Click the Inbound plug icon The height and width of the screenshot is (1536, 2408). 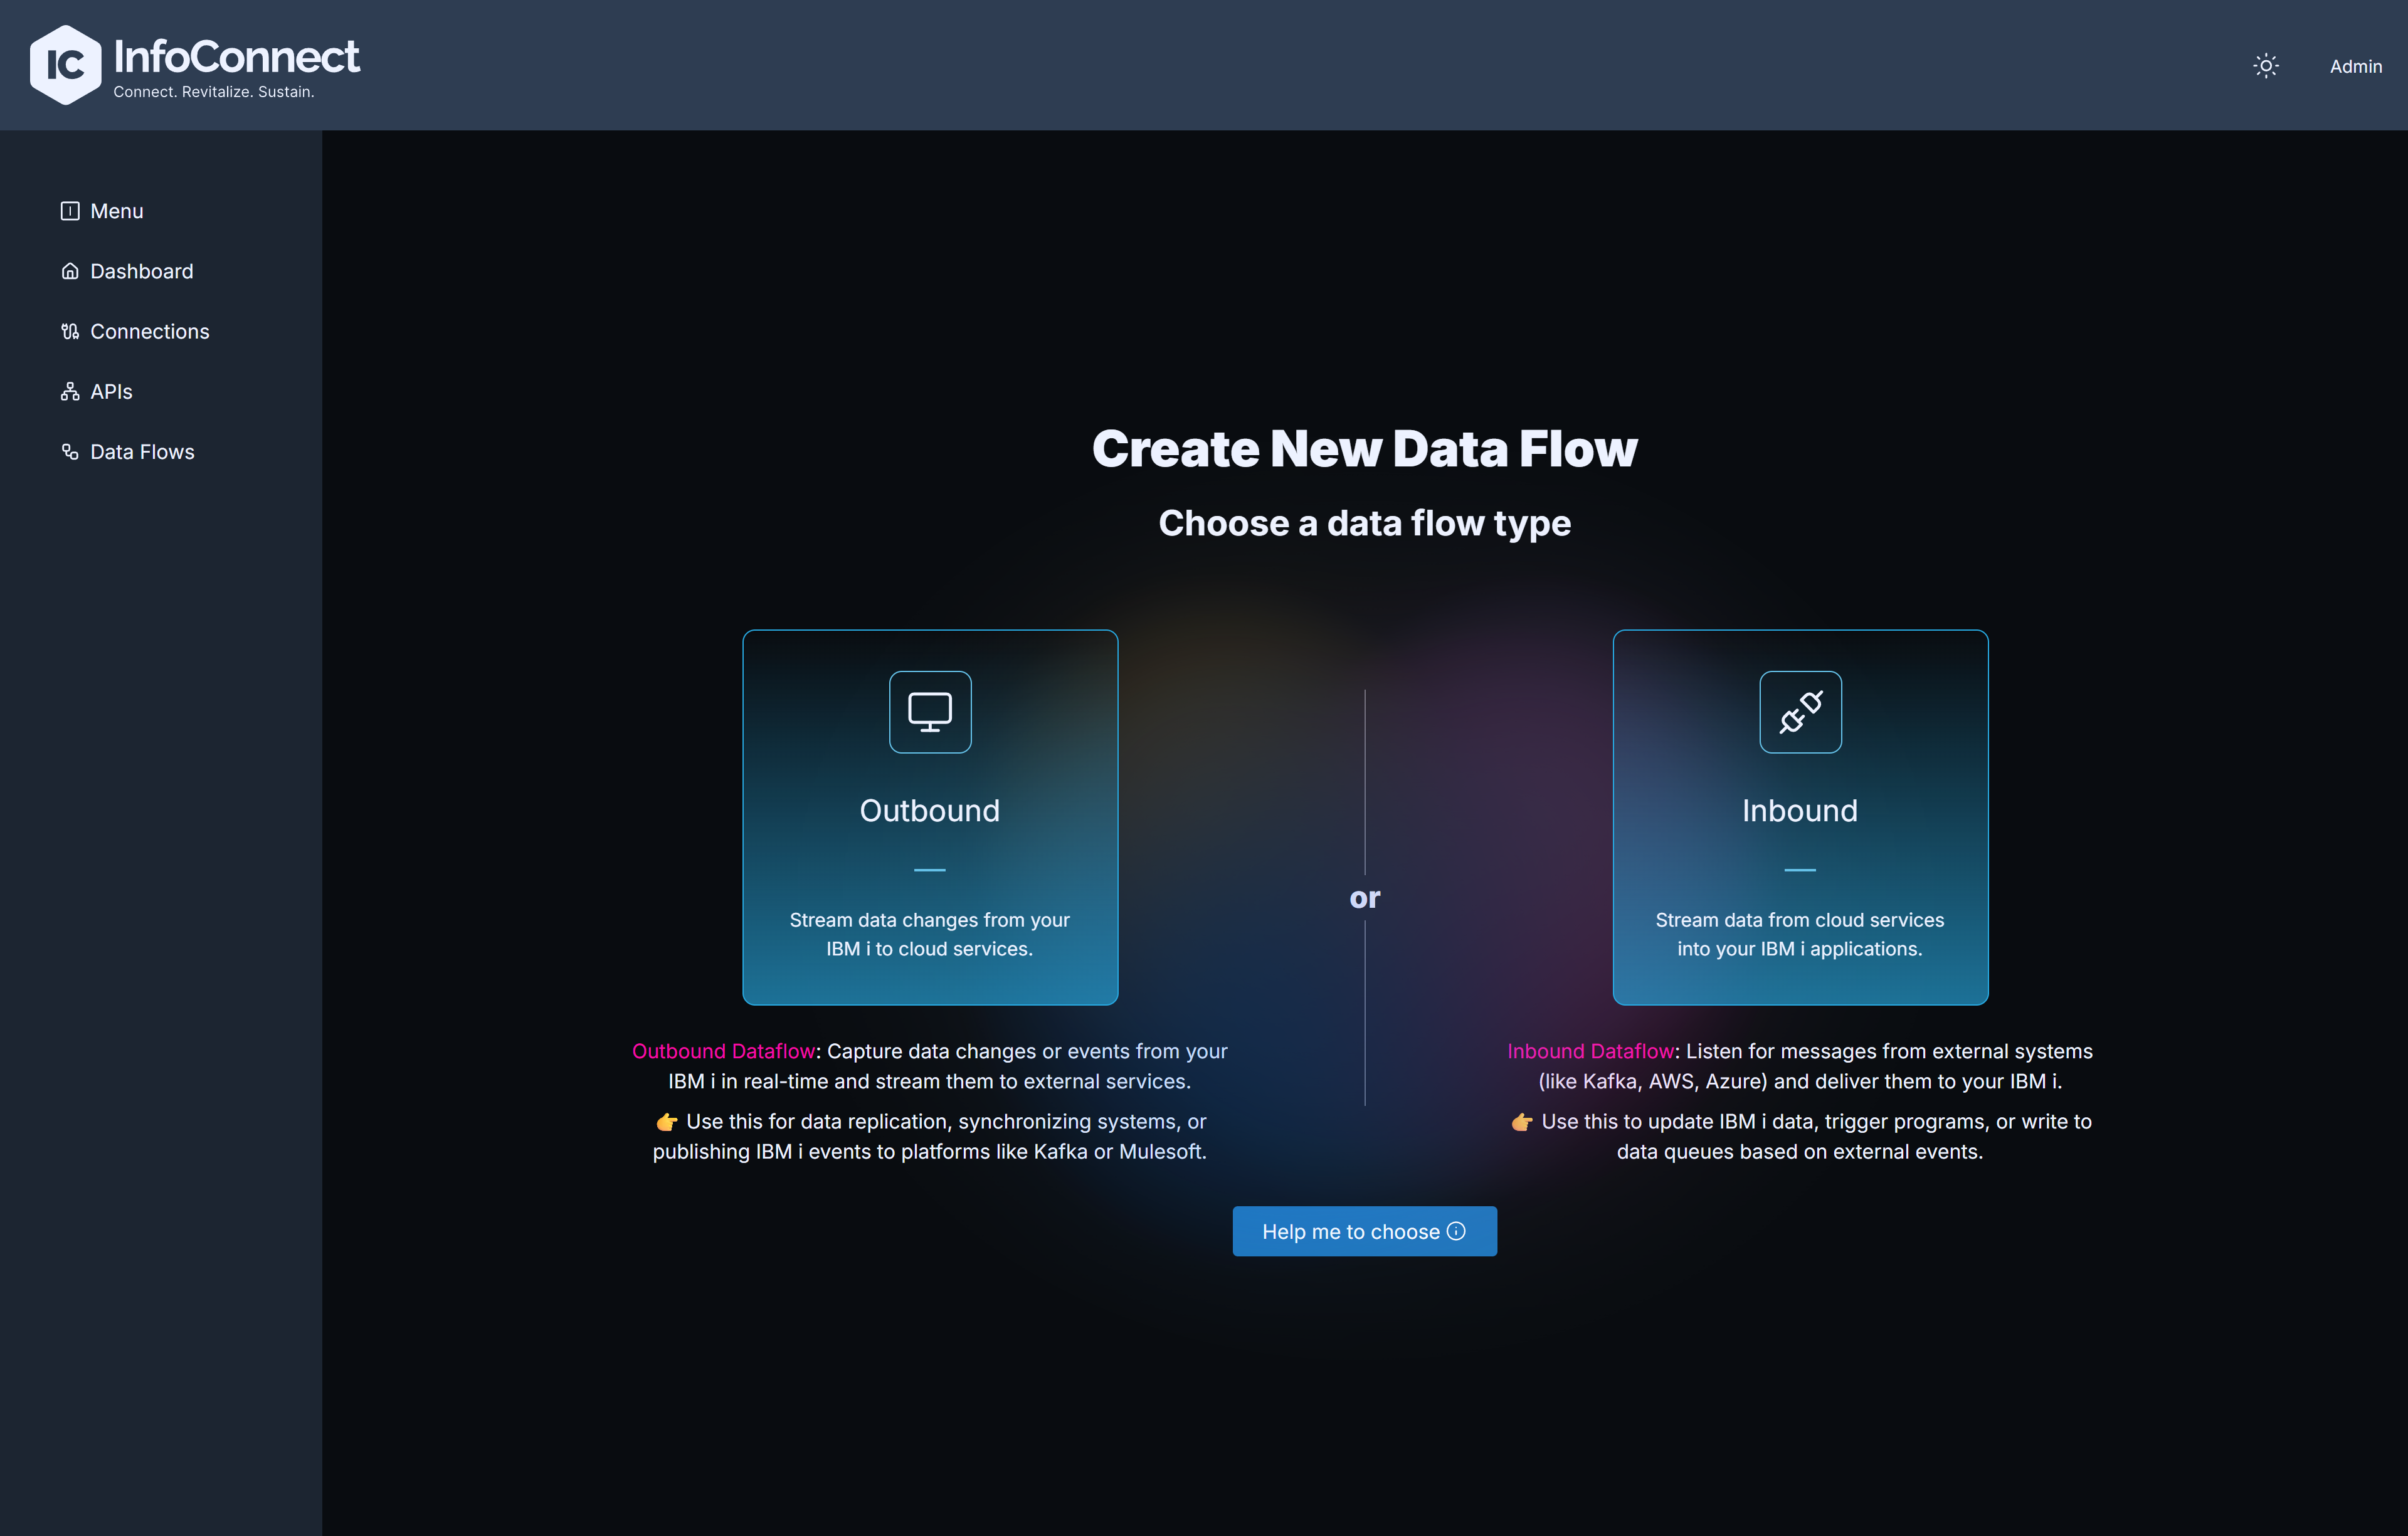(1800, 712)
